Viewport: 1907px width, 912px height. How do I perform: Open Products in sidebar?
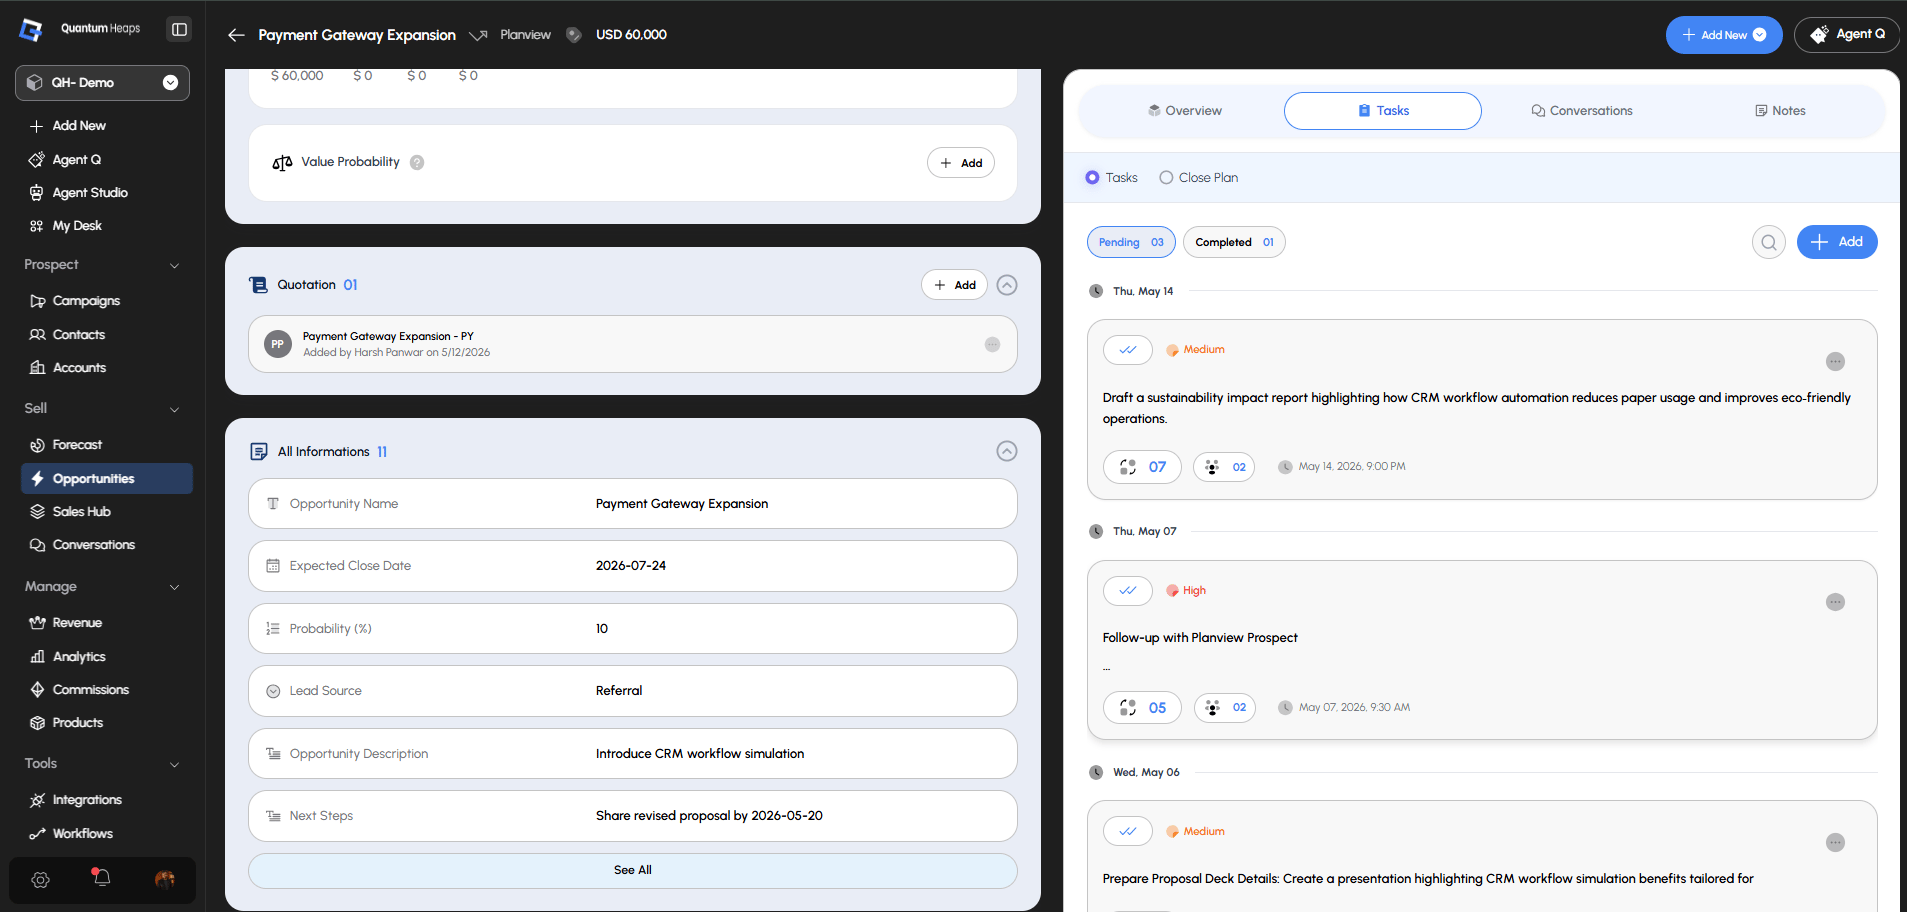77,722
